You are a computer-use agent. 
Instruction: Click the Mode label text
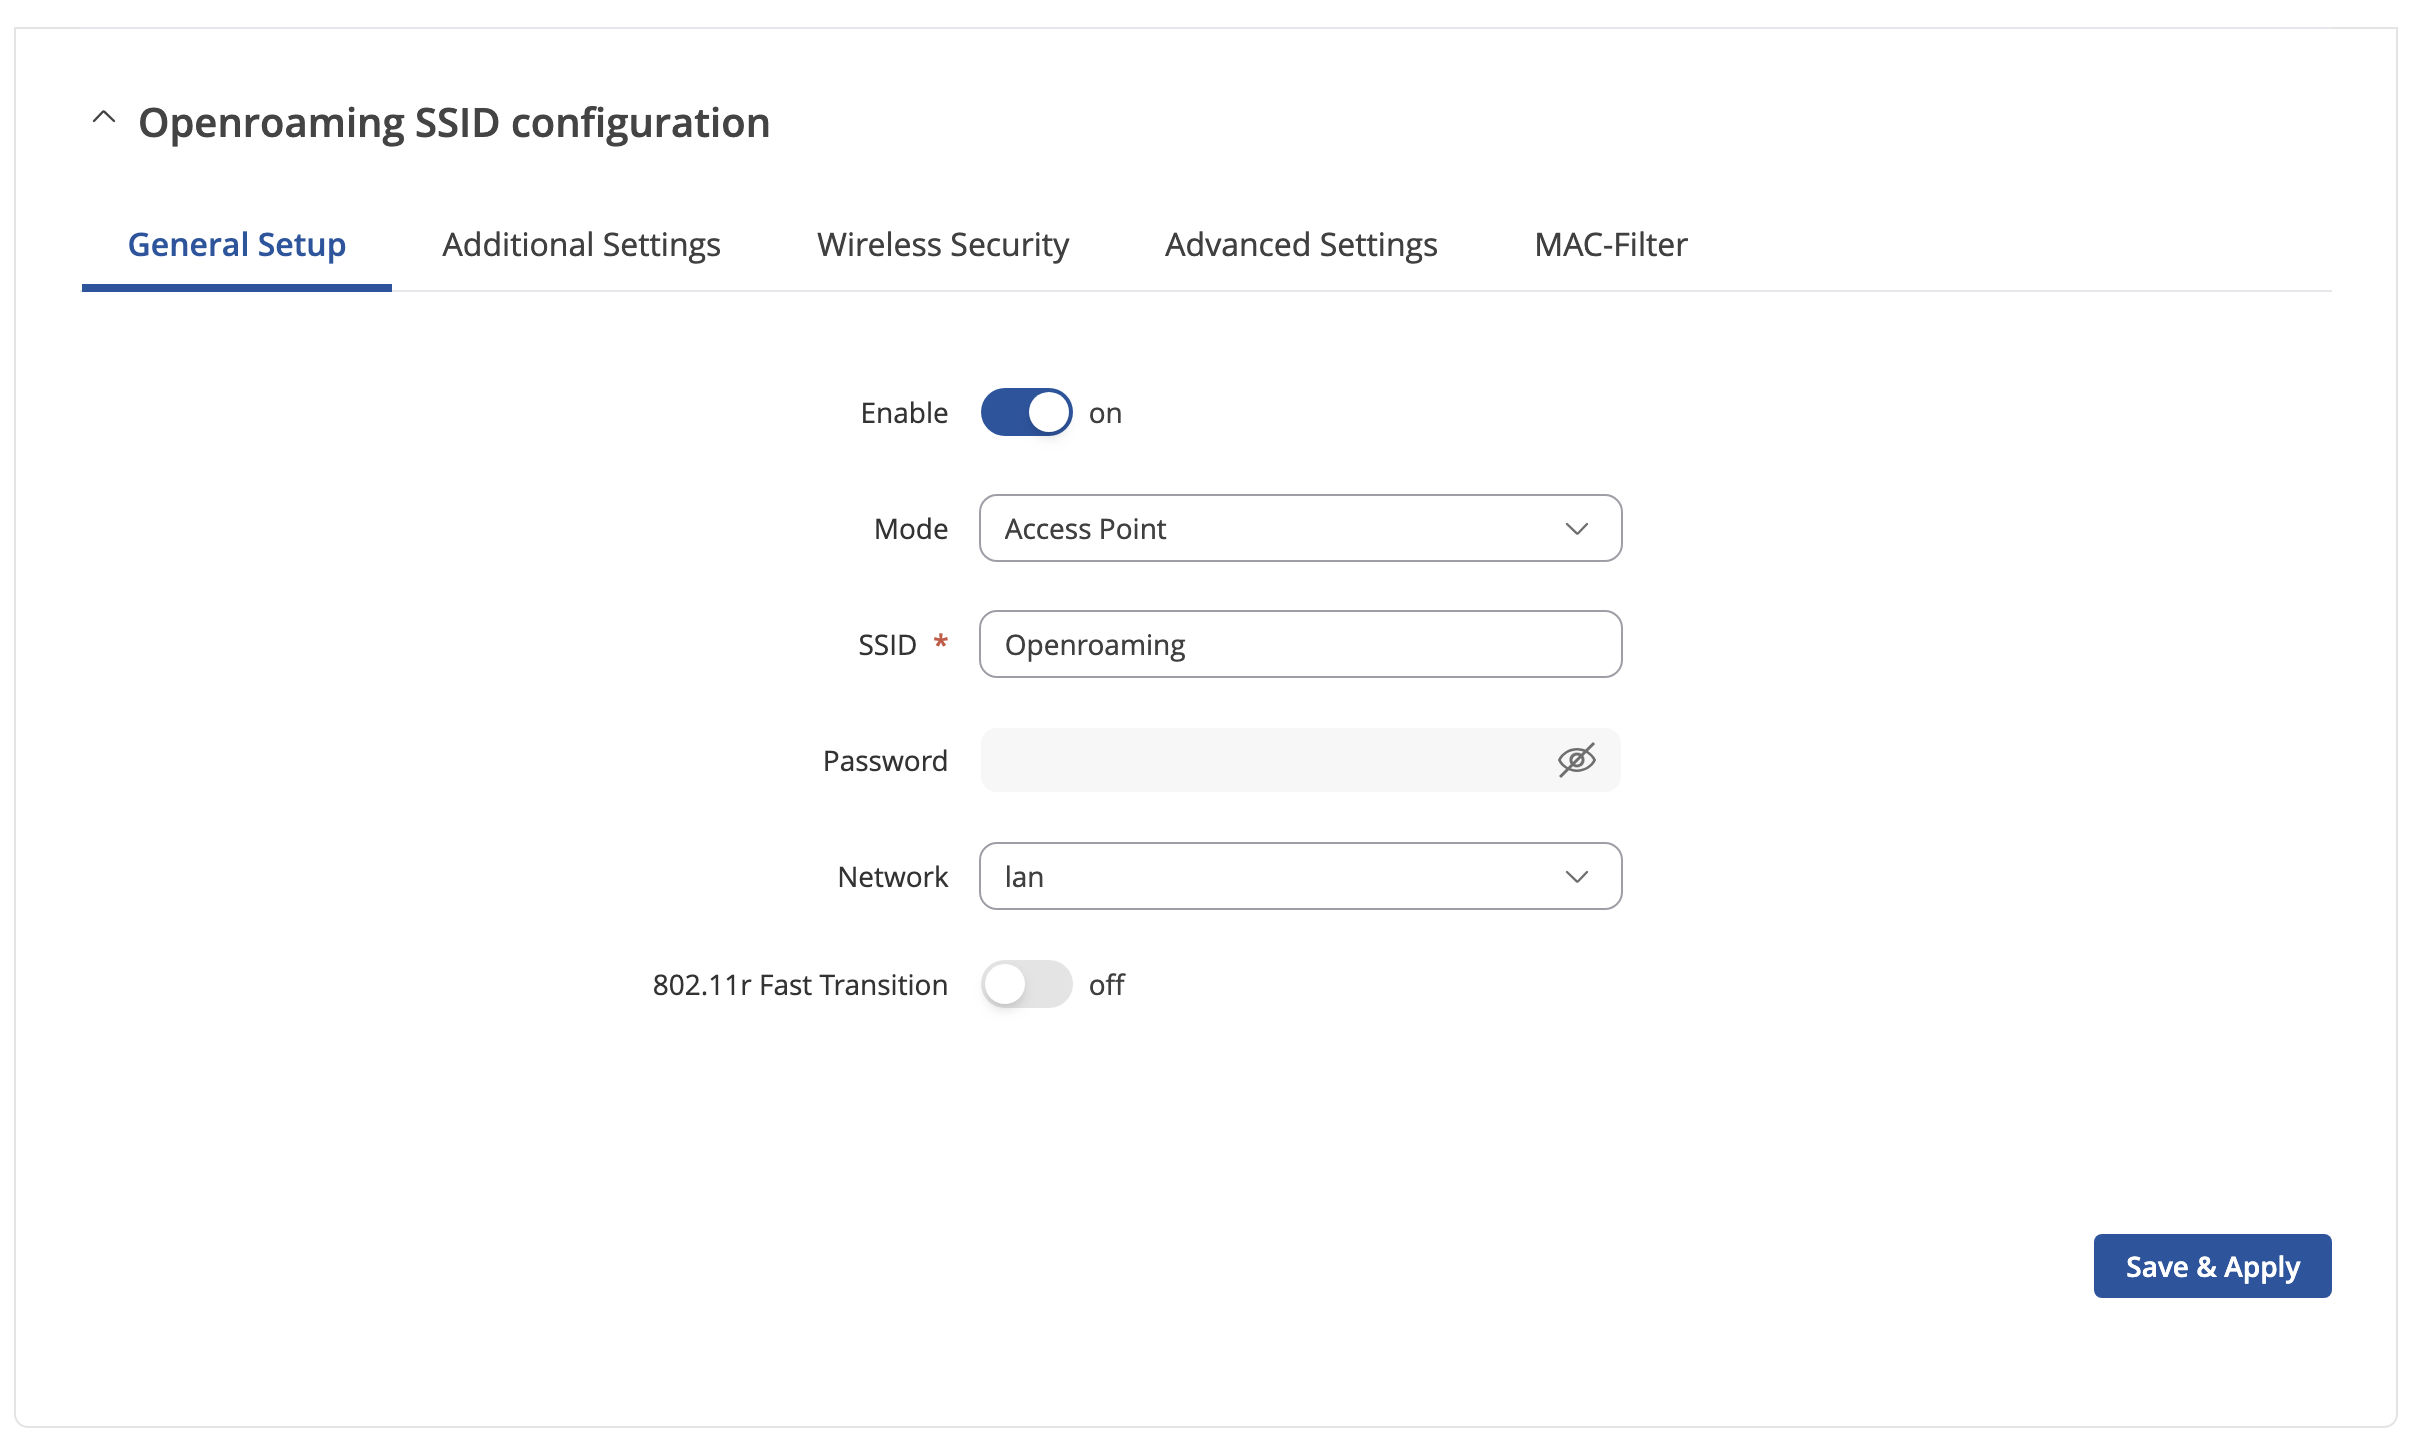pyautogui.click(x=911, y=529)
